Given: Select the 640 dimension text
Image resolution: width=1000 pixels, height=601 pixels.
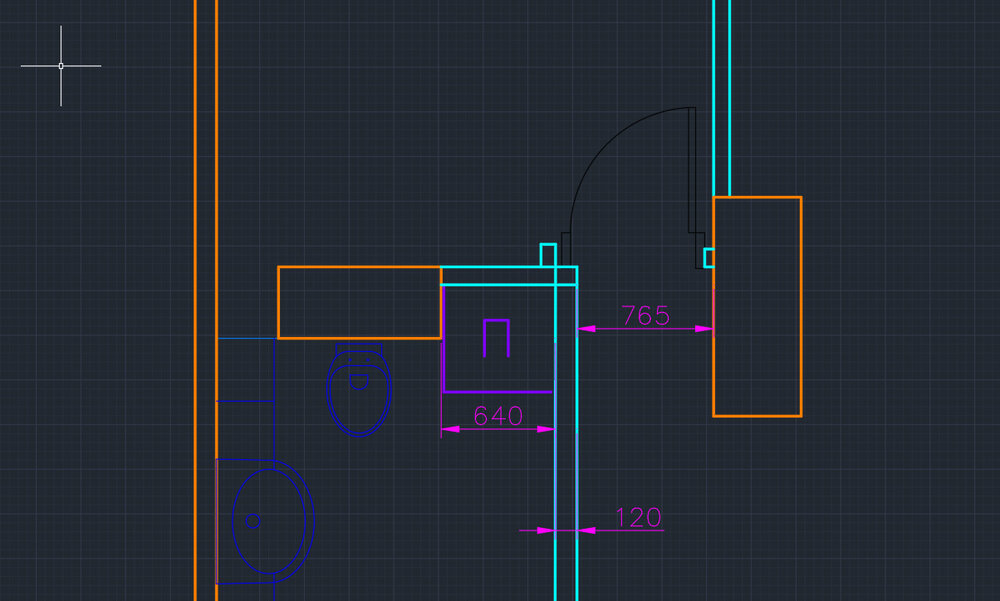Looking at the screenshot, I should (498, 417).
